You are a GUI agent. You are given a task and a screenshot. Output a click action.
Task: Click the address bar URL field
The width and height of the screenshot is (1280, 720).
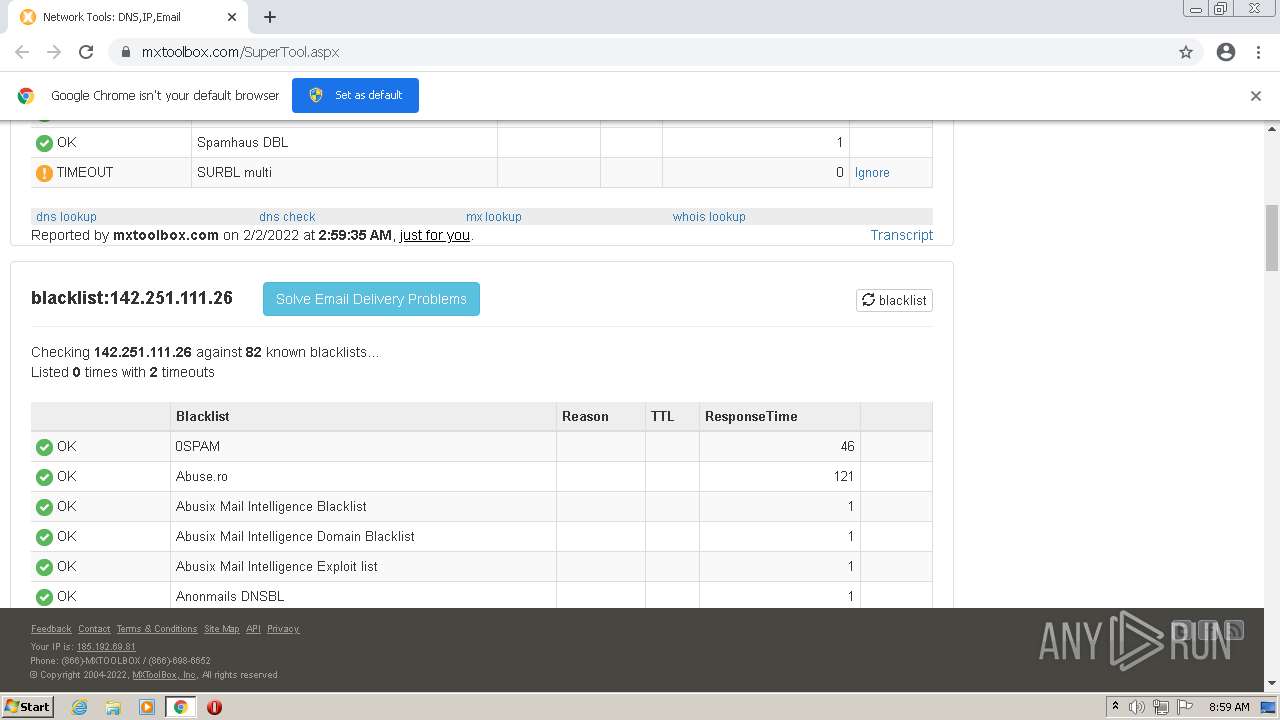coord(640,52)
